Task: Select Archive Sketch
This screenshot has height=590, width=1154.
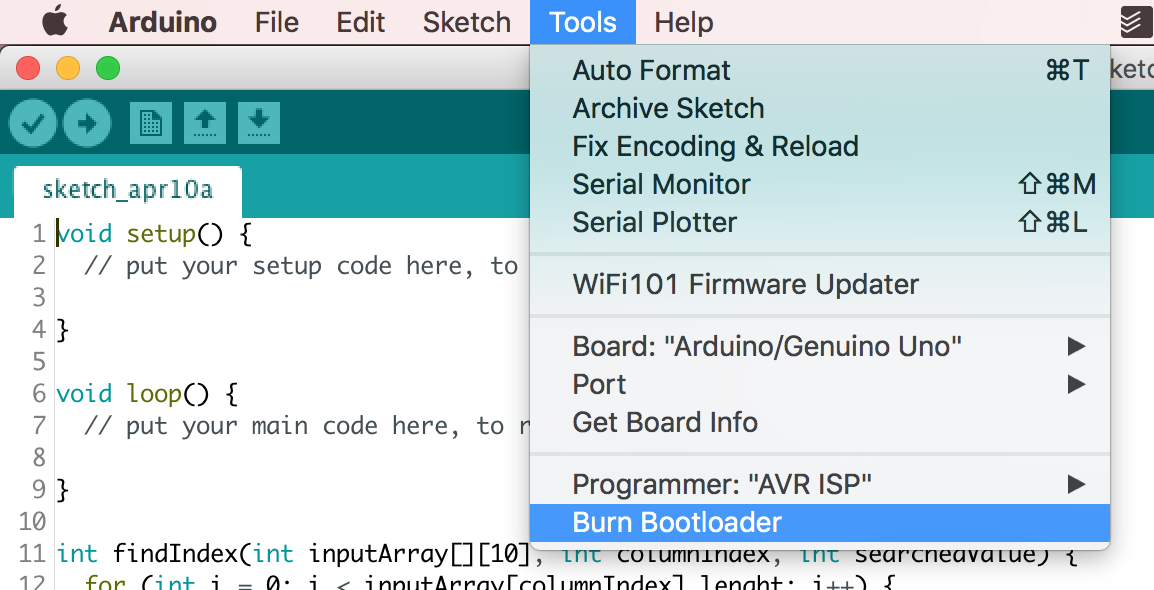Action: [x=820, y=109]
